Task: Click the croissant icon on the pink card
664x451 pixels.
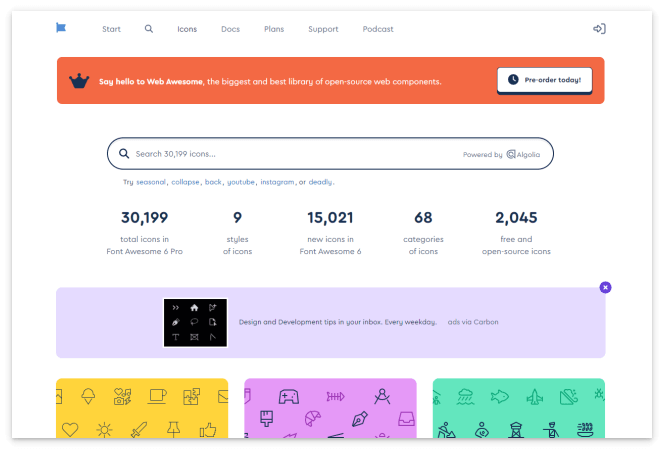Action: click(x=313, y=418)
